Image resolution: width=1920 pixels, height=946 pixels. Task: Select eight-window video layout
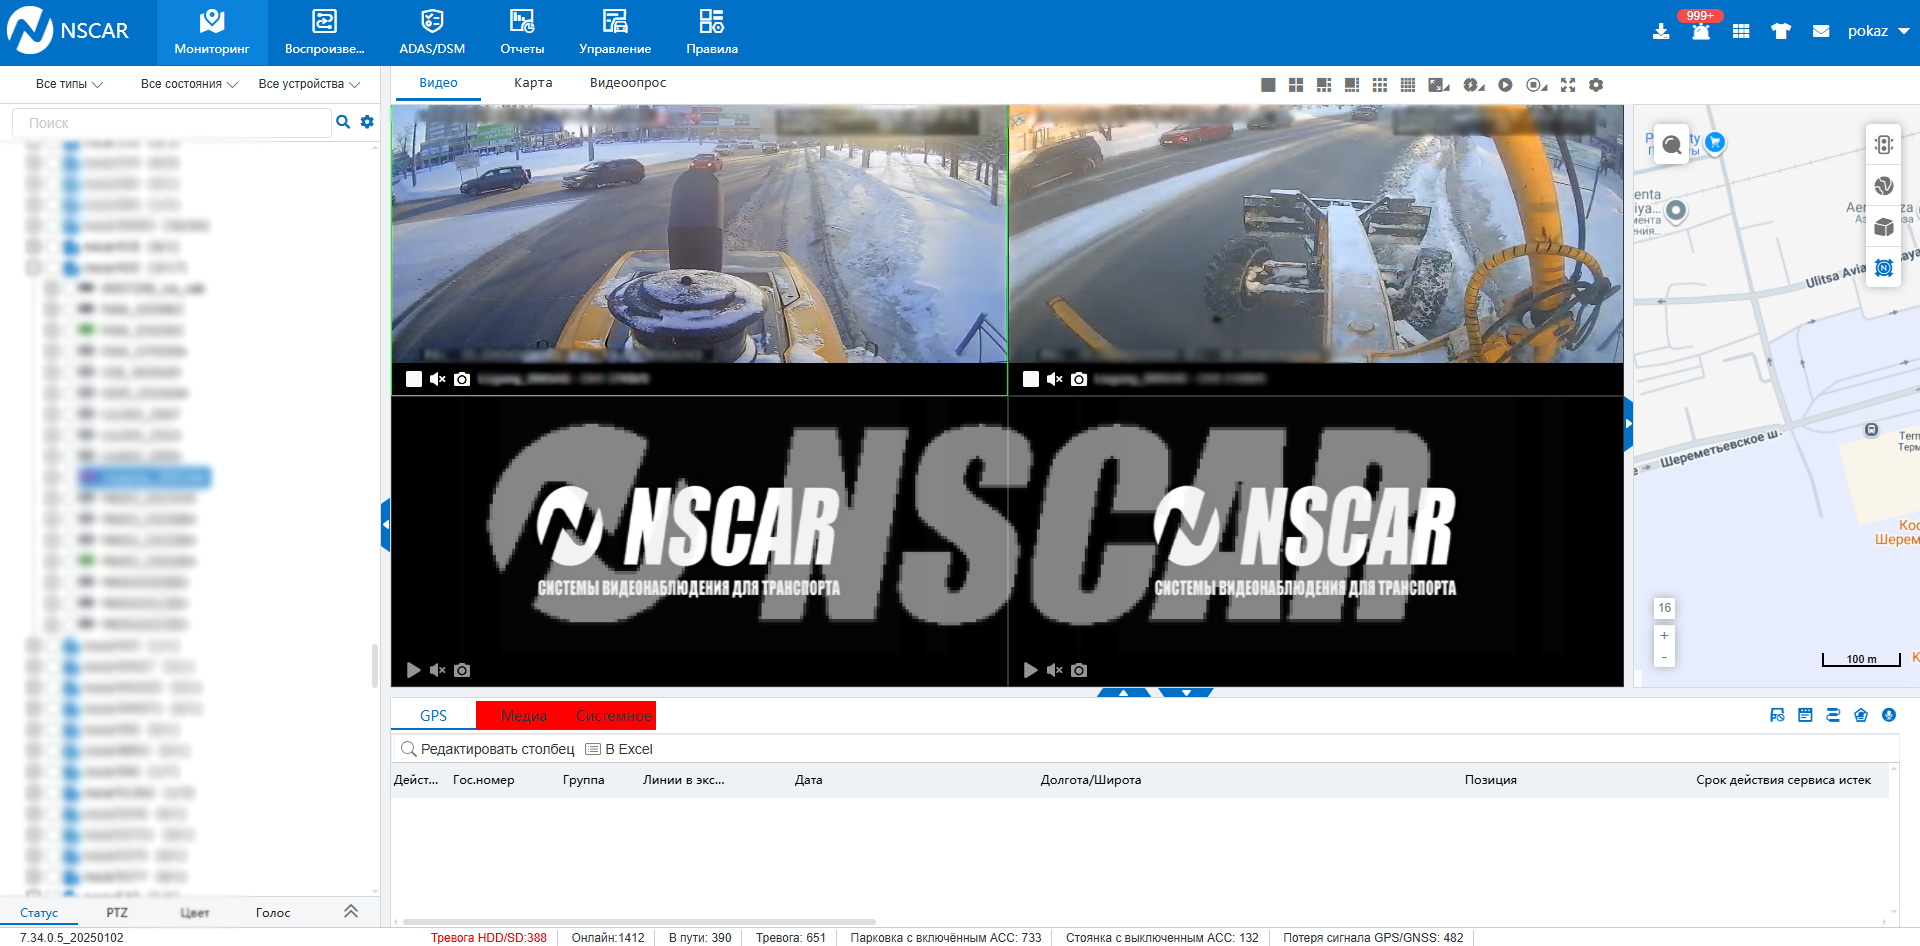pyautogui.click(x=1352, y=85)
